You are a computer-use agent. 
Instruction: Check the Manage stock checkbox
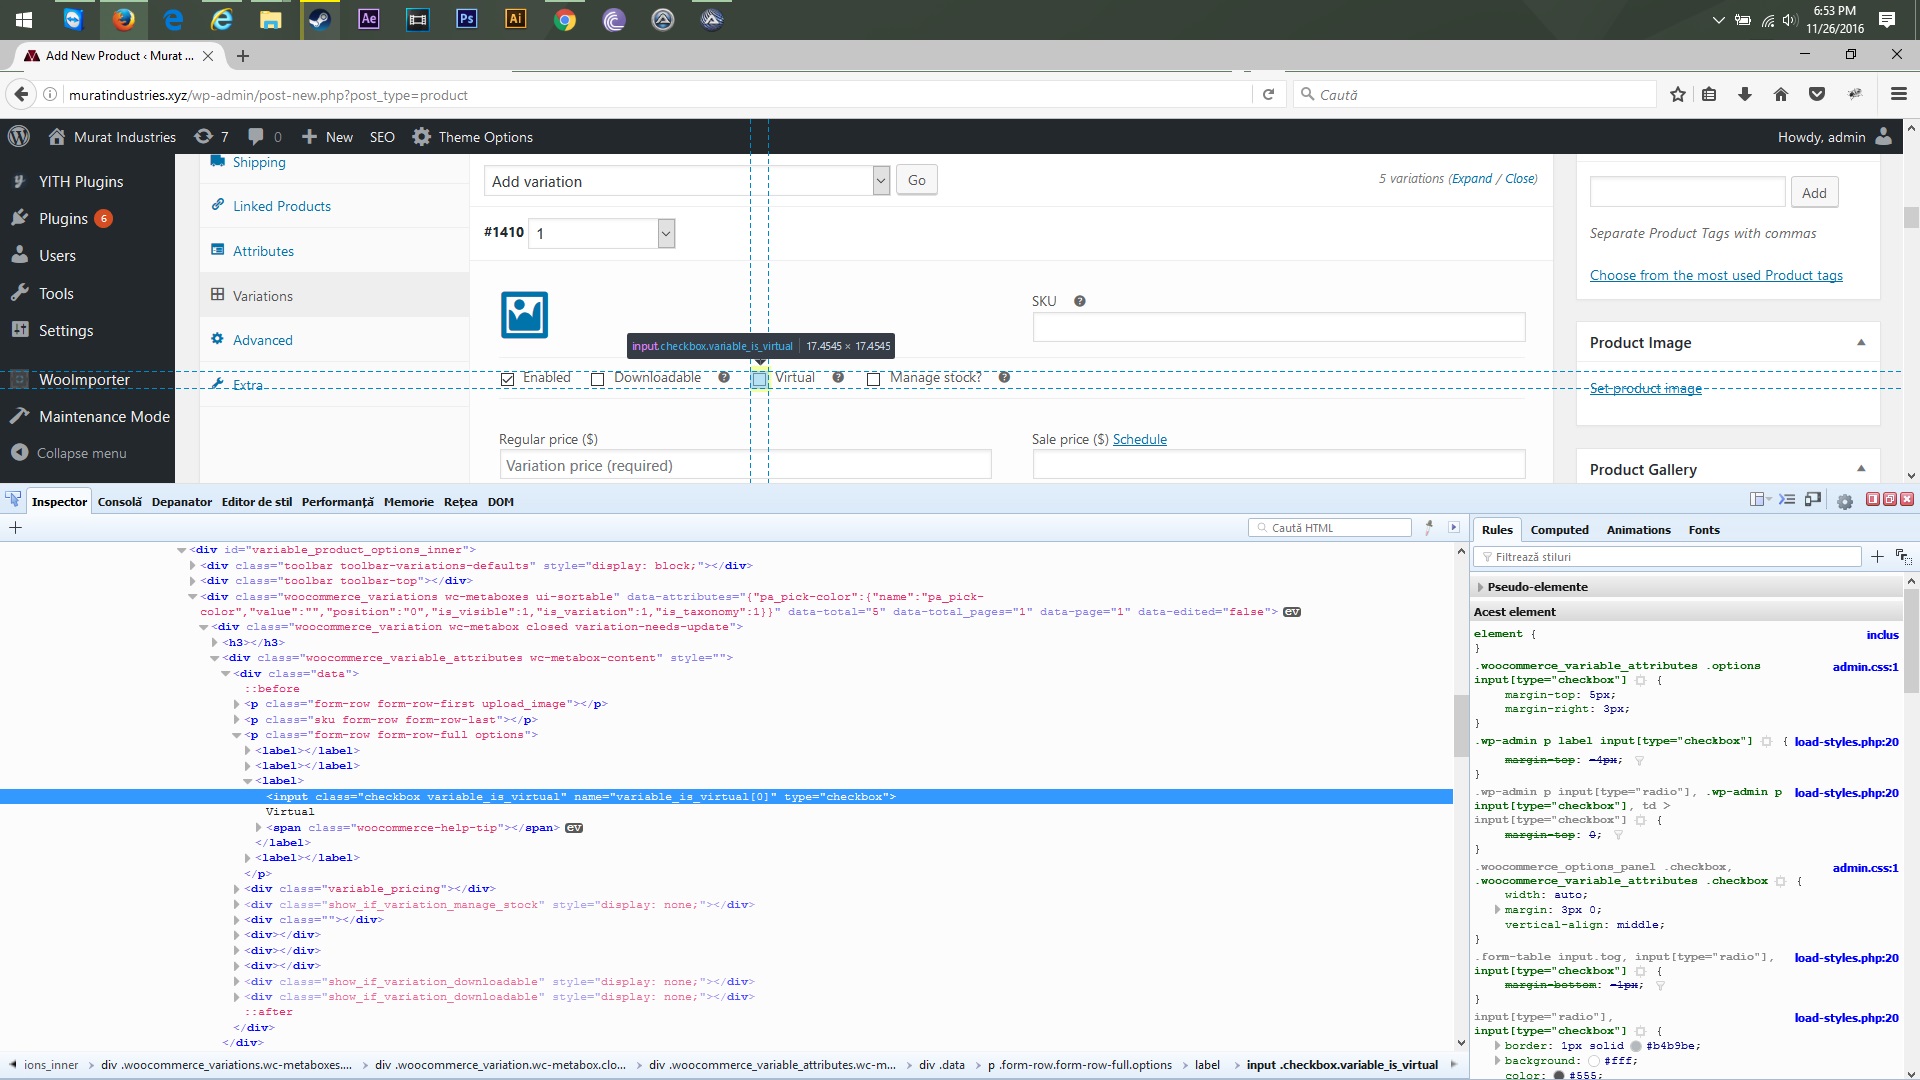tap(873, 379)
